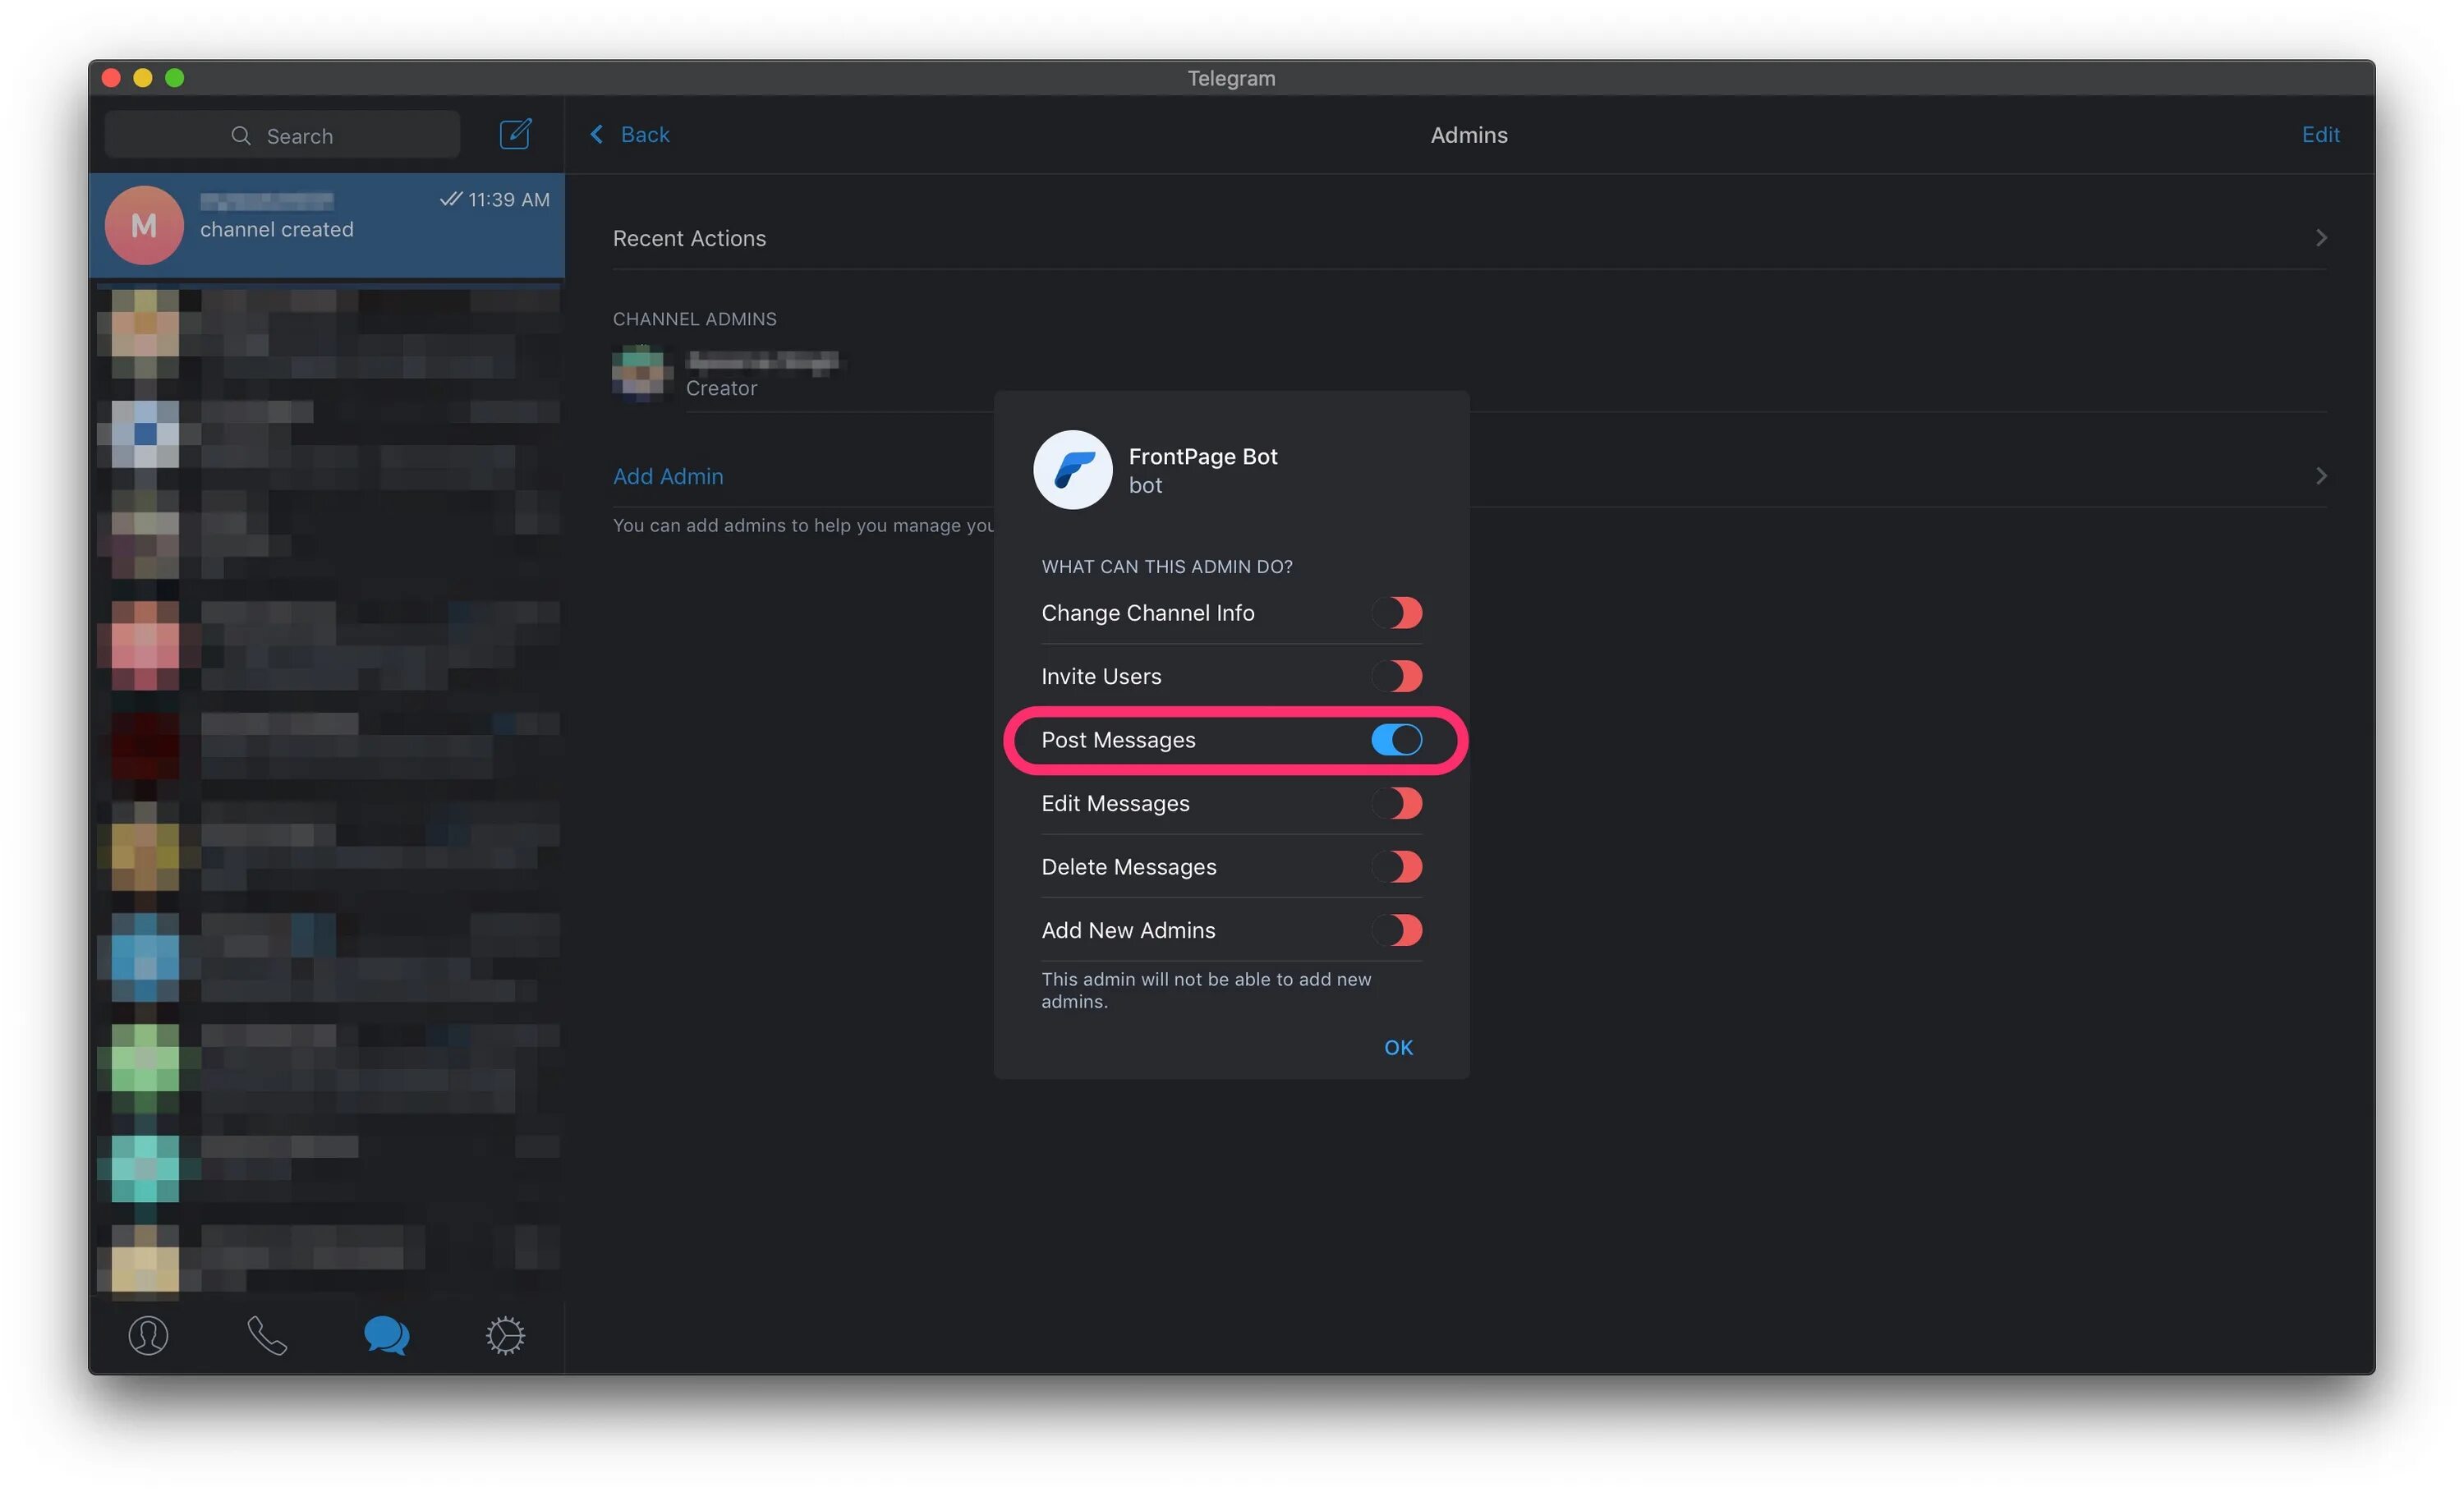2464x1492 pixels.
Task: Turn on the Delete Messages toggle
Action: click(1397, 867)
